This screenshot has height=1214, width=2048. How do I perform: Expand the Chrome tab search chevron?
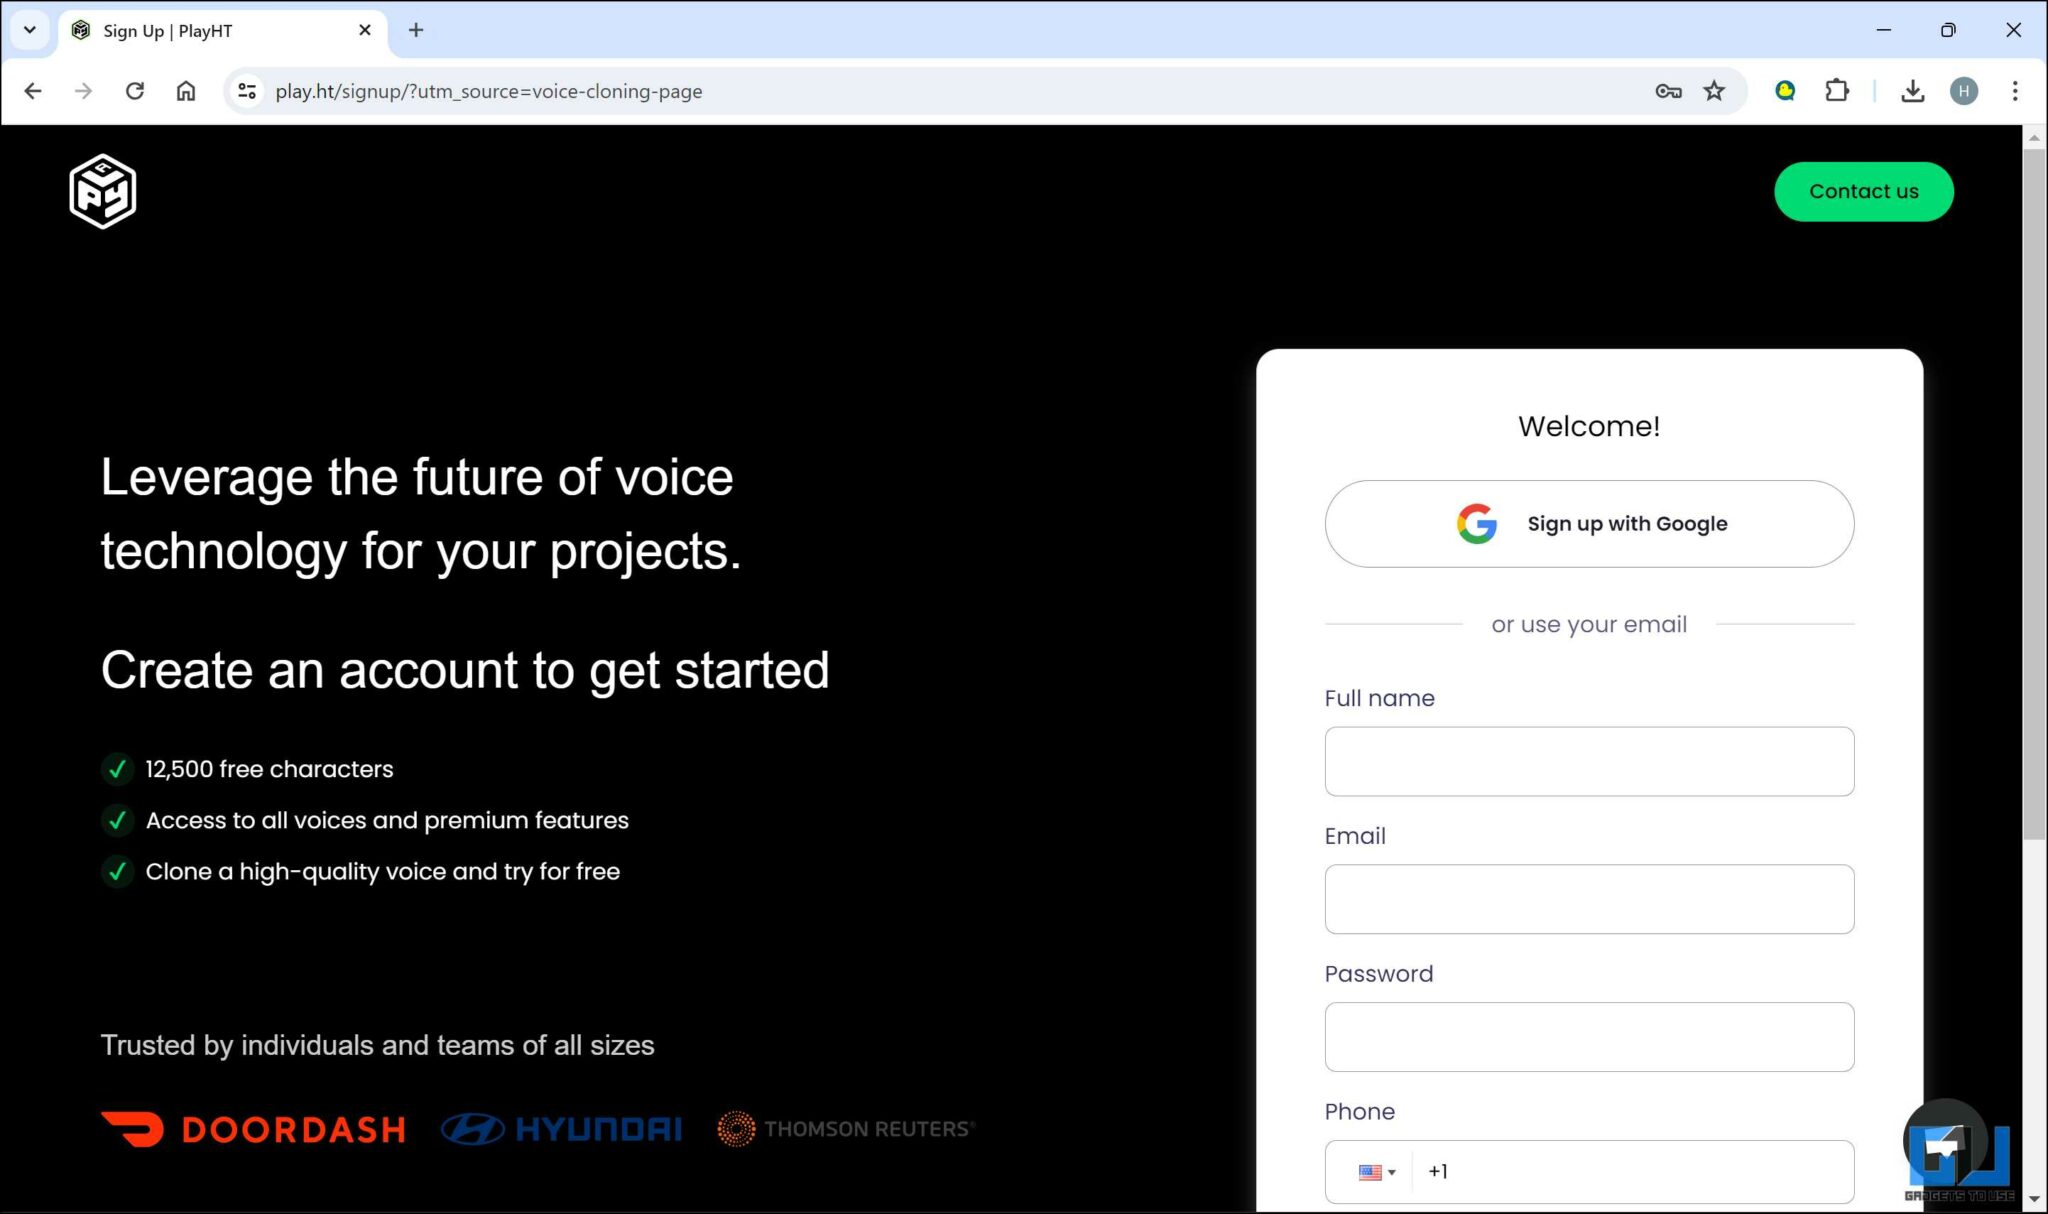(x=29, y=30)
